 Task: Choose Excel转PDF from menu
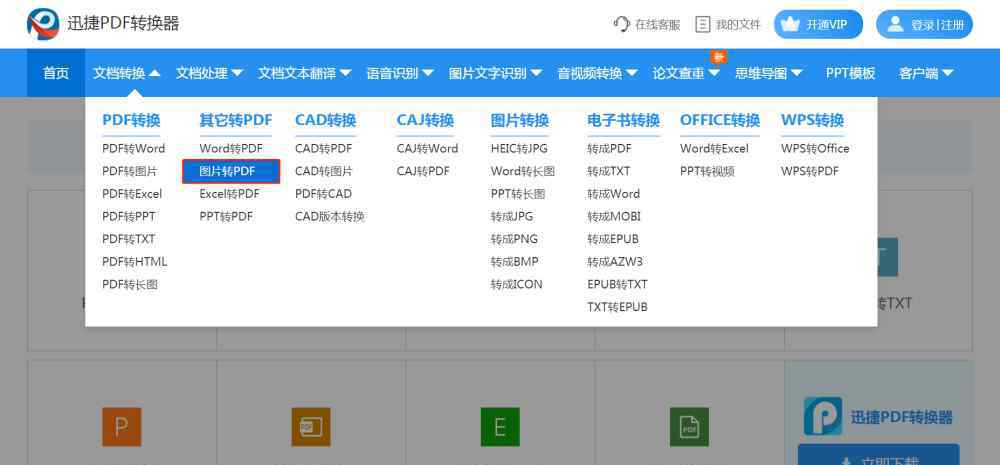(230, 194)
